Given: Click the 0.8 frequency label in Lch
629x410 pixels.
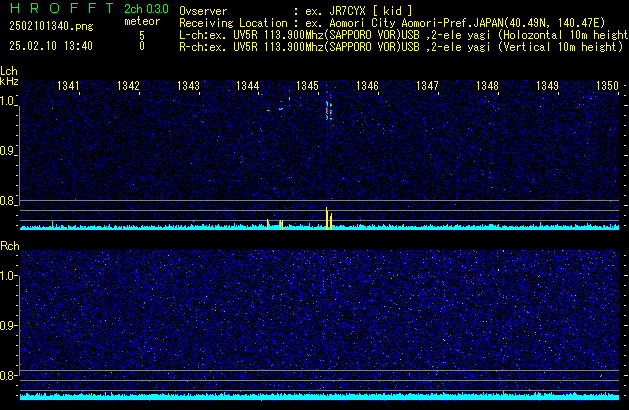Looking at the screenshot, I should click(x=7, y=201).
